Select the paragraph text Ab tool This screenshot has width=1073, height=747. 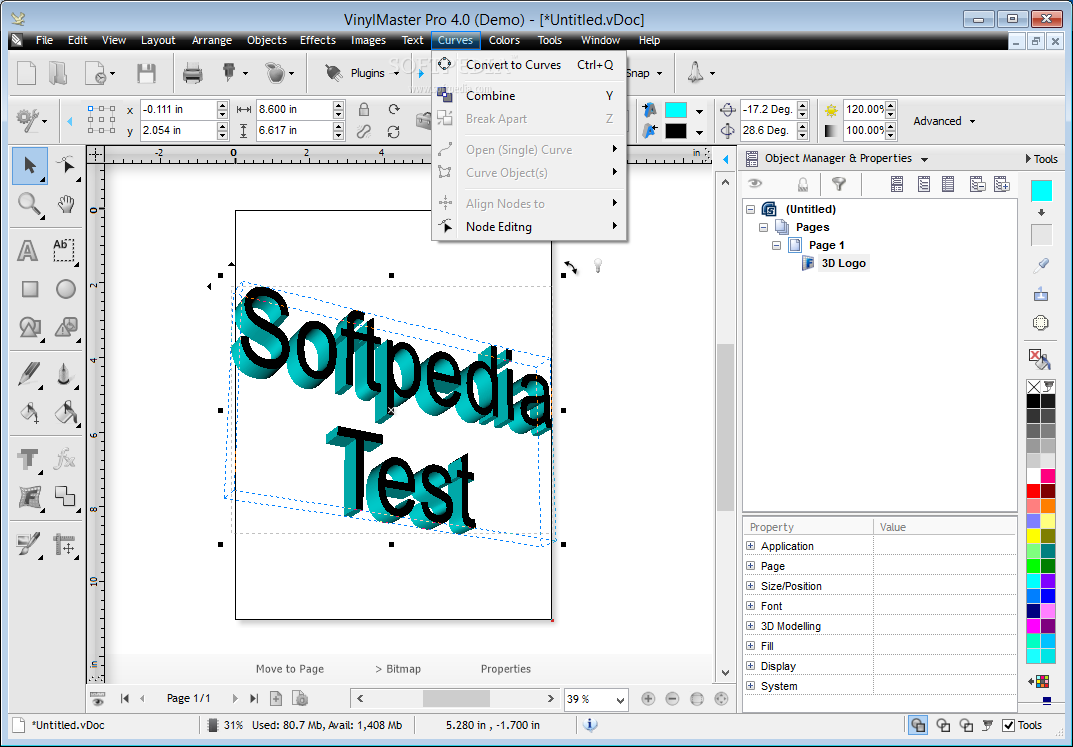pos(64,250)
